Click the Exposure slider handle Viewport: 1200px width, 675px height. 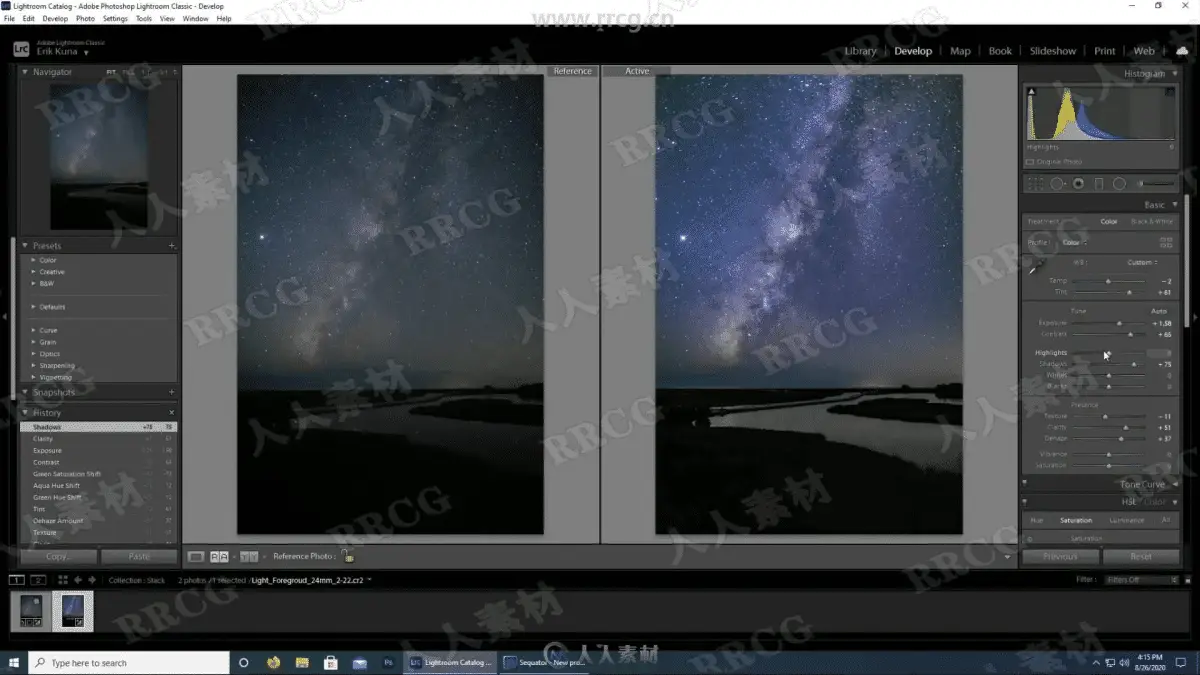1119,323
